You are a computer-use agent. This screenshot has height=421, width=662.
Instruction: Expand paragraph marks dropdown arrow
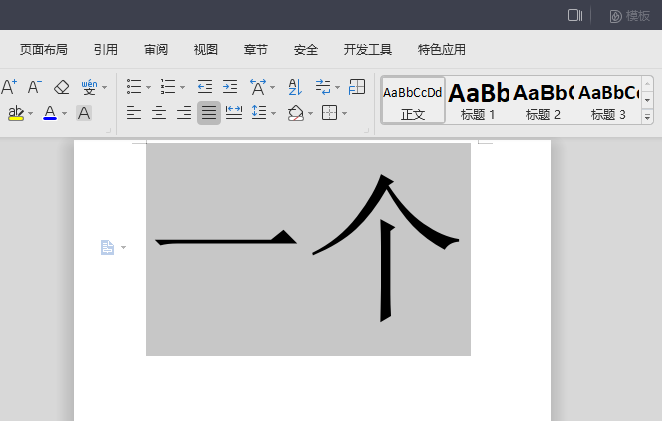point(337,87)
